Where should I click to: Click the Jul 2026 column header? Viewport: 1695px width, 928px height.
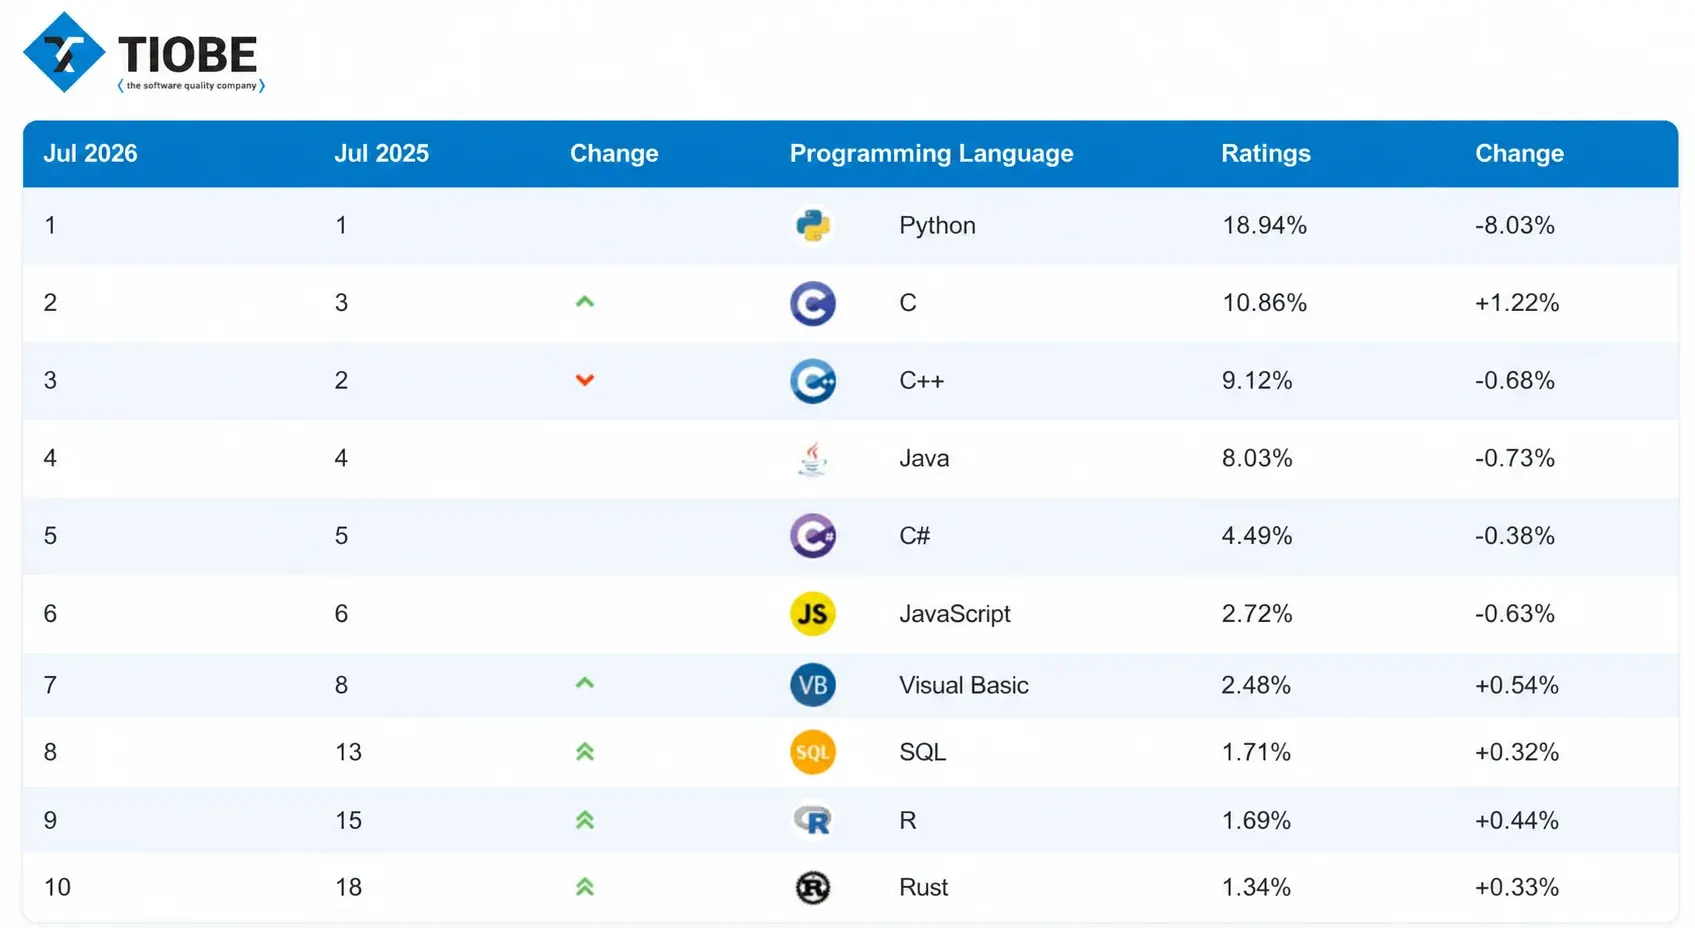coord(90,153)
